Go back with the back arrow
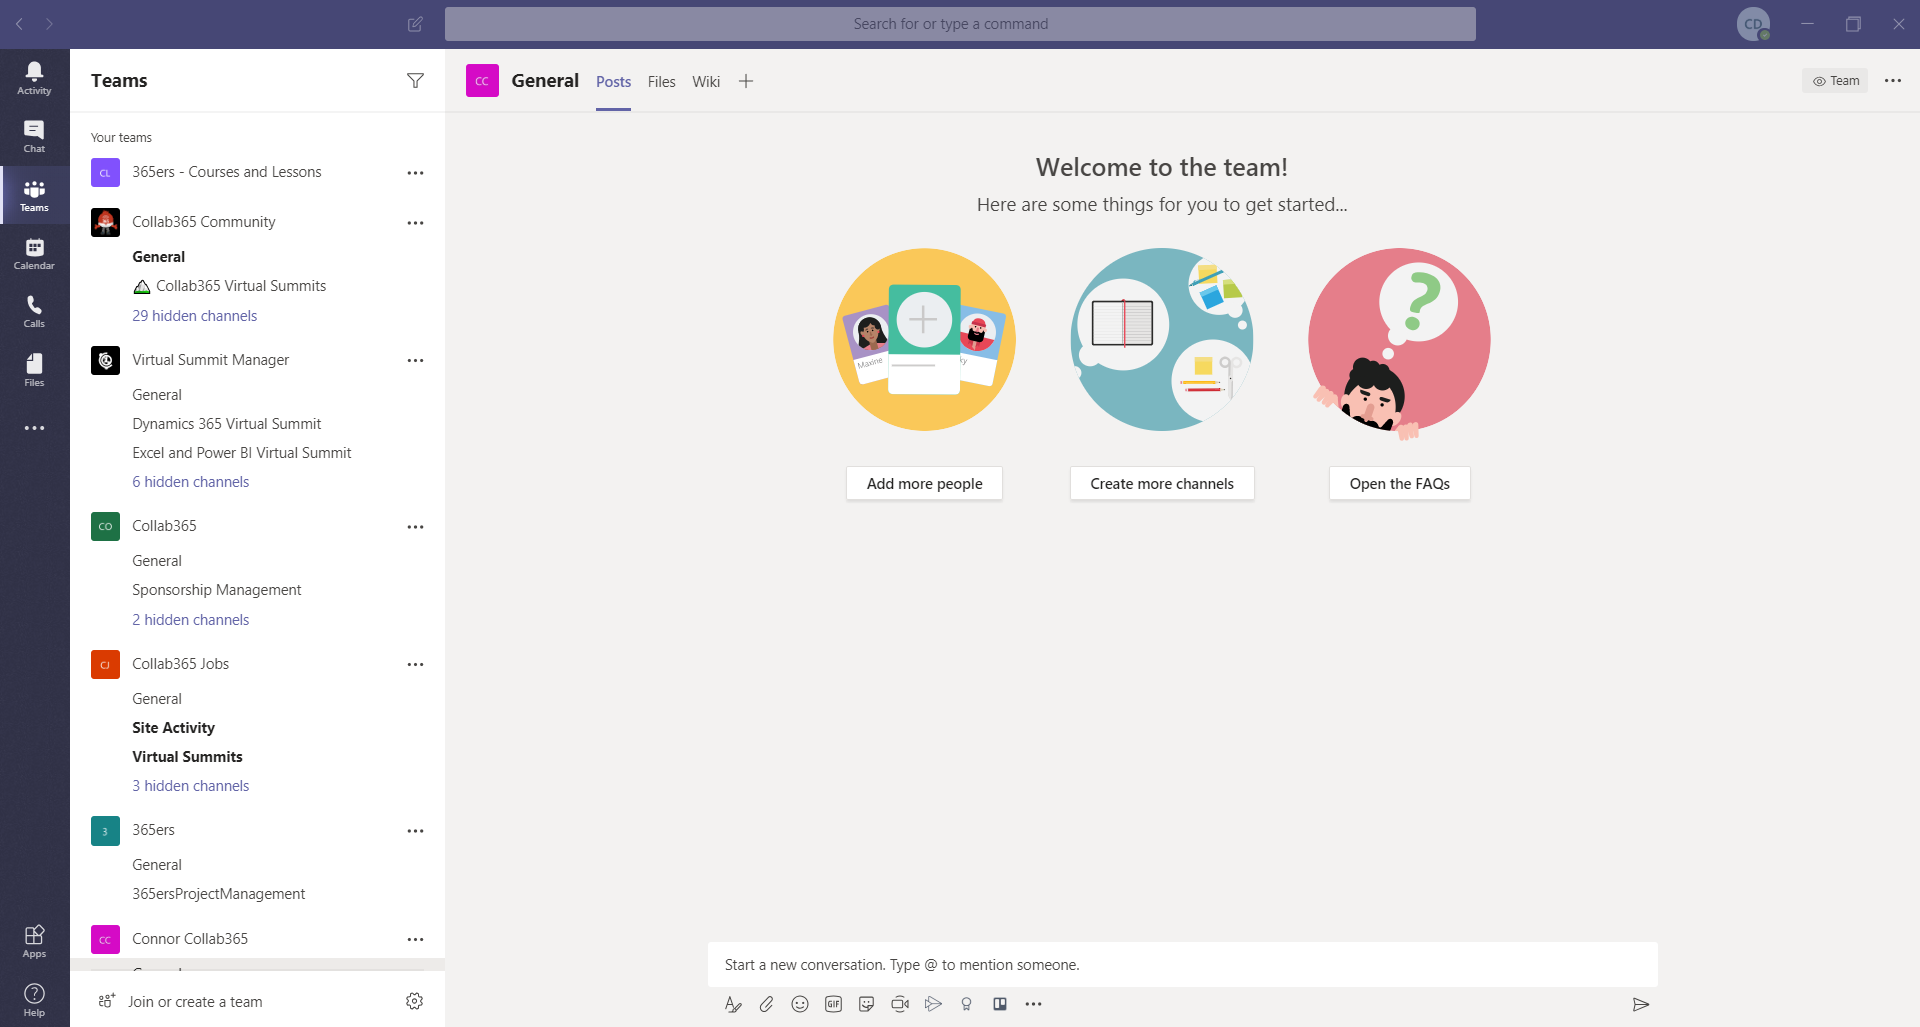This screenshot has width=1920, height=1027. (19, 24)
